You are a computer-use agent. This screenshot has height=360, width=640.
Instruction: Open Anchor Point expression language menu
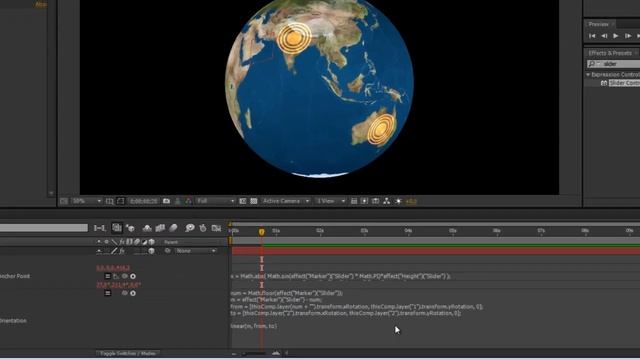[133, 276]
